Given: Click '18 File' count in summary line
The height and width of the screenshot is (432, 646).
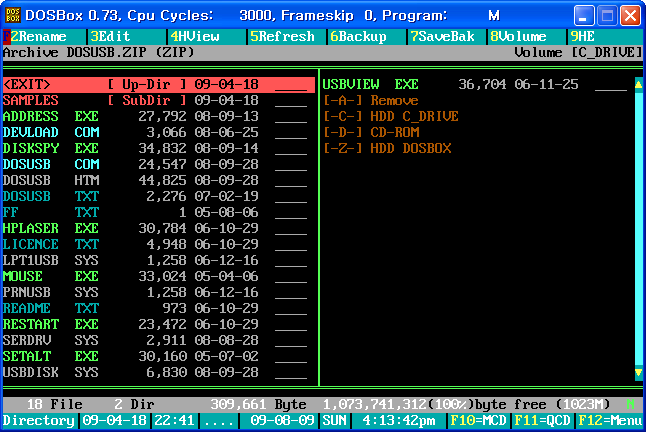Looking at the screenshot, I should pos(54,404).
